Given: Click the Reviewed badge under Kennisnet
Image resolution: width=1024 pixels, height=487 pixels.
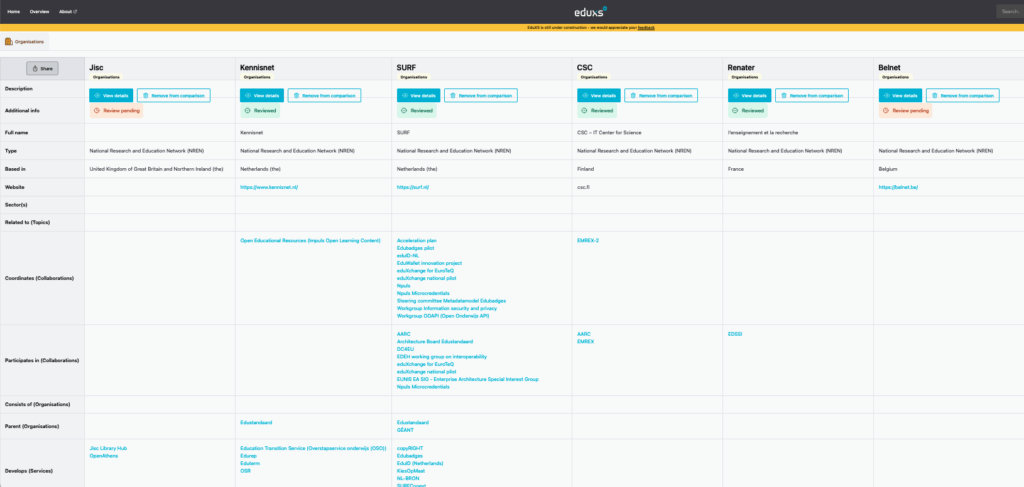Looking at the screenshot, I should [x=260, y=111].
